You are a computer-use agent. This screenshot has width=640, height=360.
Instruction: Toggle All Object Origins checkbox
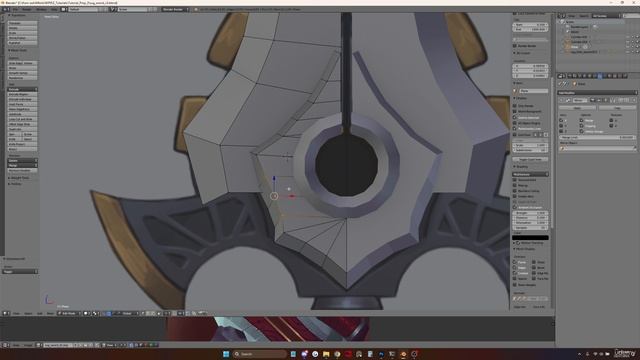(515, 123)
